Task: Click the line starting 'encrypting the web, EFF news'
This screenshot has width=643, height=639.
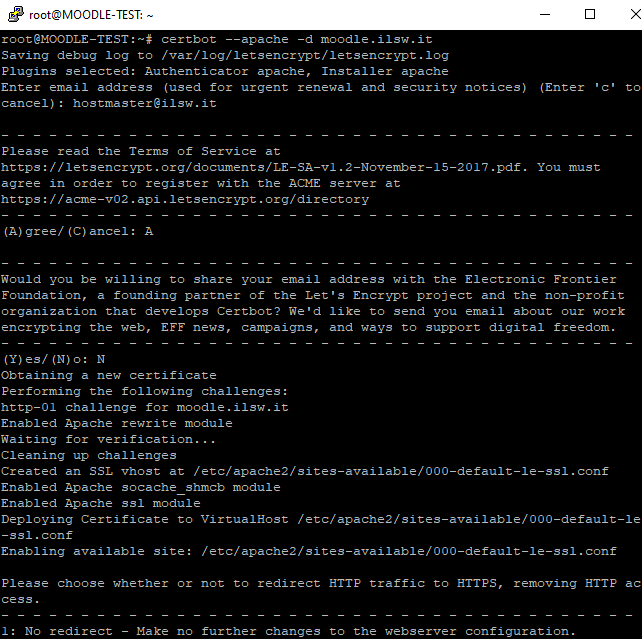Action: click(x=308, y=327)
